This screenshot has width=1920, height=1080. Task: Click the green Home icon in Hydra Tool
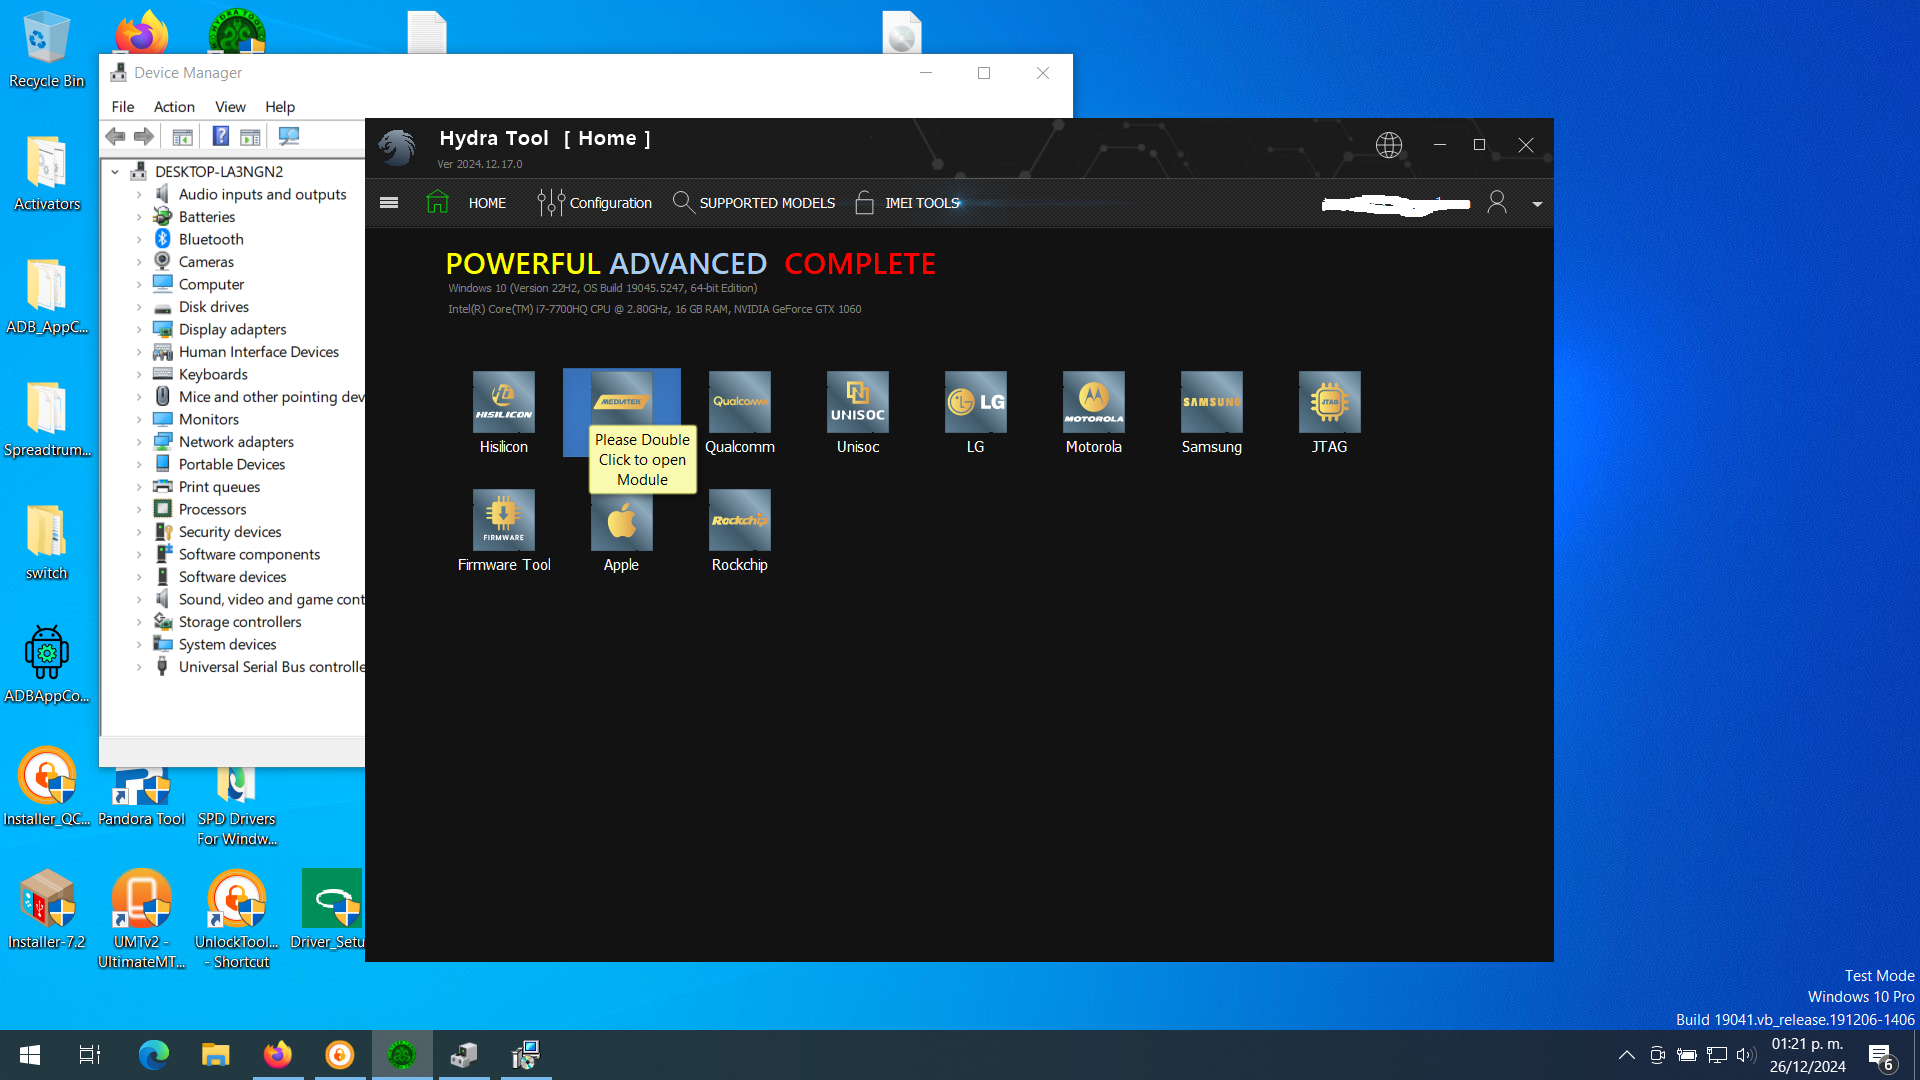[437, 202]
